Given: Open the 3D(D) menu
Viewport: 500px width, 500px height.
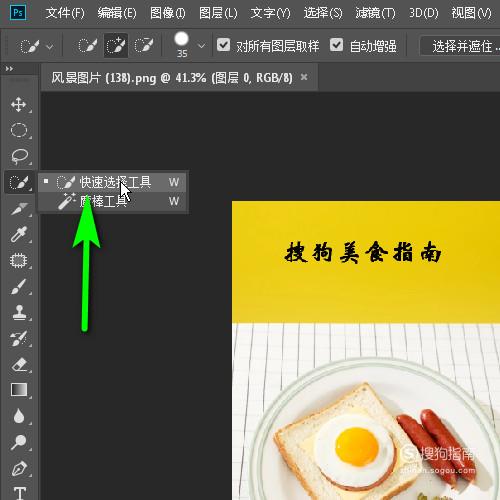Looking at the screenshot, I should coord(424,13).
